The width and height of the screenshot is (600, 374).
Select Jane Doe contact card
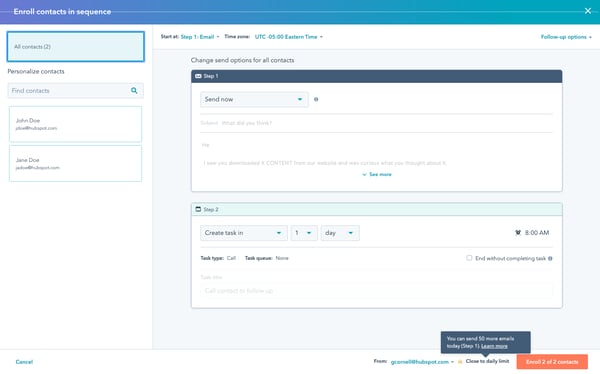(75, 163)
